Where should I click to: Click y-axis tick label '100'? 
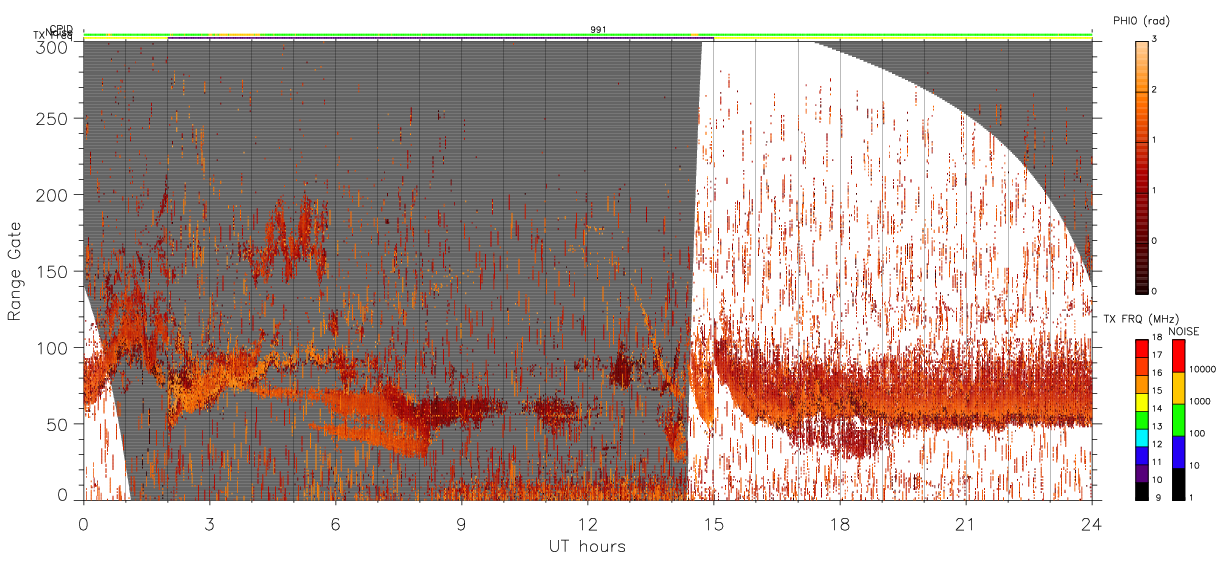click(x=52, y=347)
